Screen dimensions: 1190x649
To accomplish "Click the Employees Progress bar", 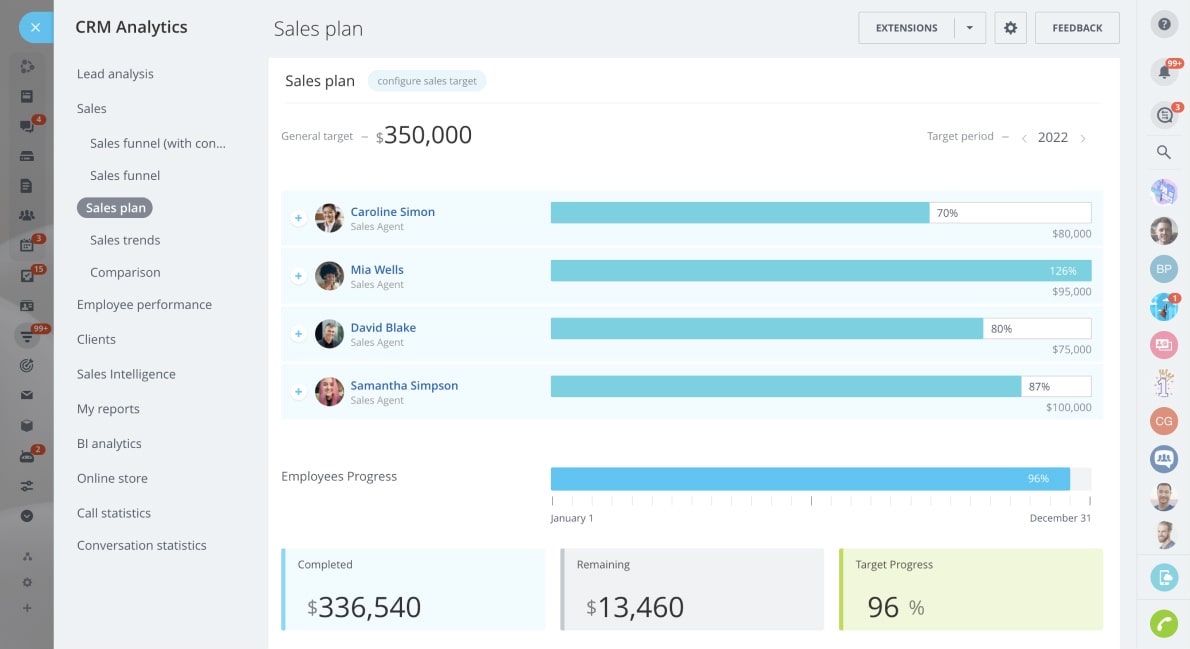I will [810, 479].
